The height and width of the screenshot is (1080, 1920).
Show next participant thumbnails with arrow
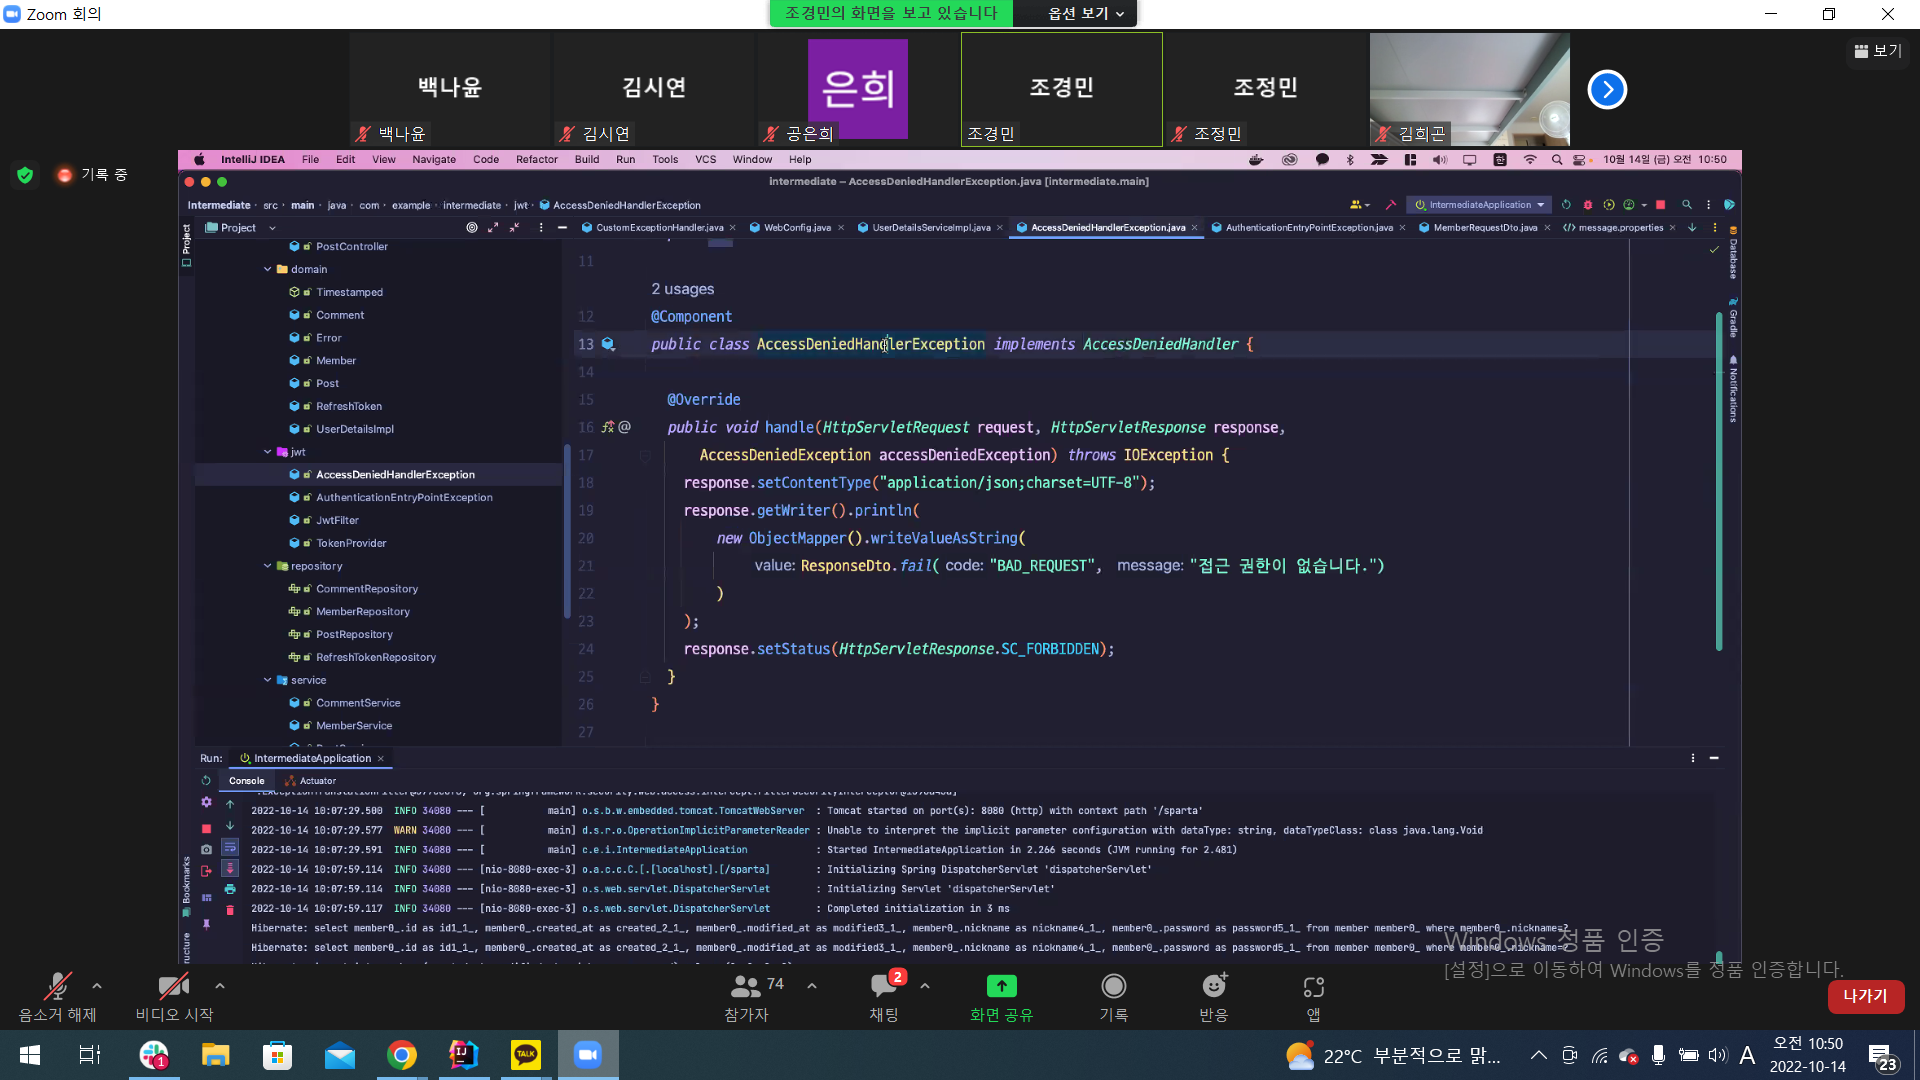1607,90
